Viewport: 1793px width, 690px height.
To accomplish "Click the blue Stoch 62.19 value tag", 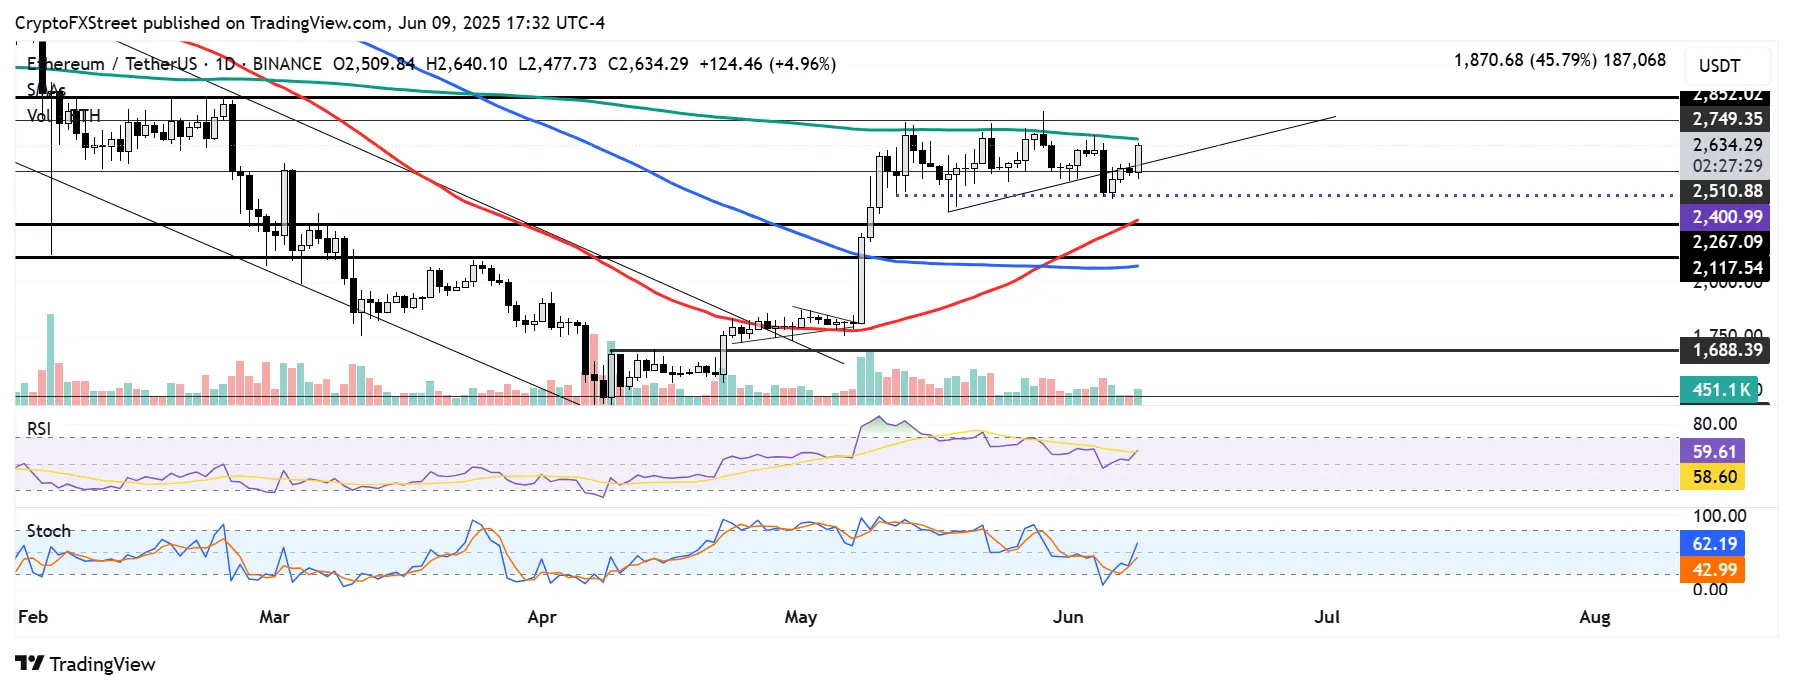I will [x=1714, y=544].
